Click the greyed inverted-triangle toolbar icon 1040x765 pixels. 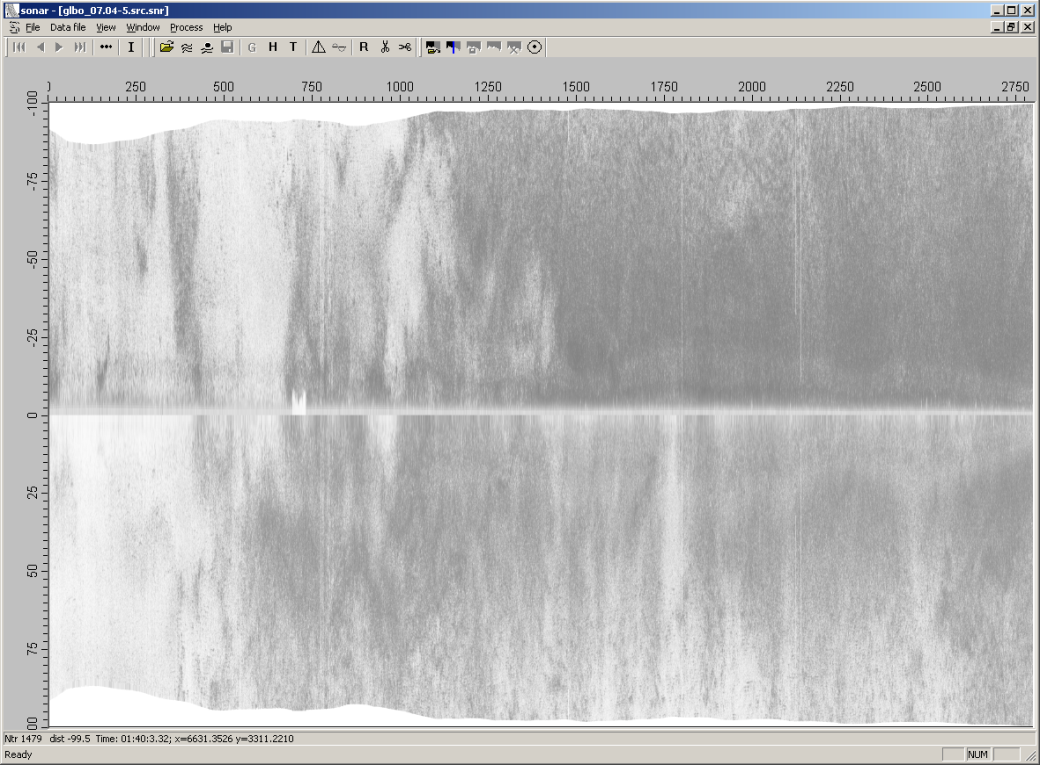point(339,47)
